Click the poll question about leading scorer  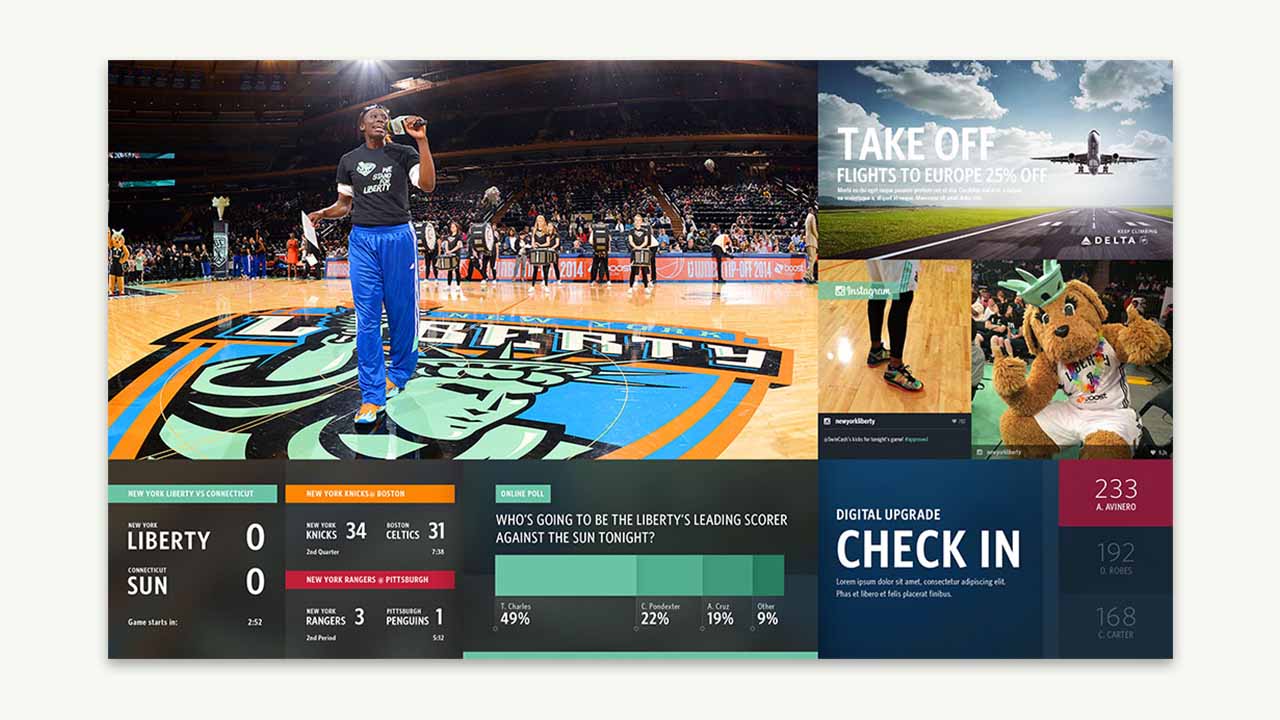[641, 528]
